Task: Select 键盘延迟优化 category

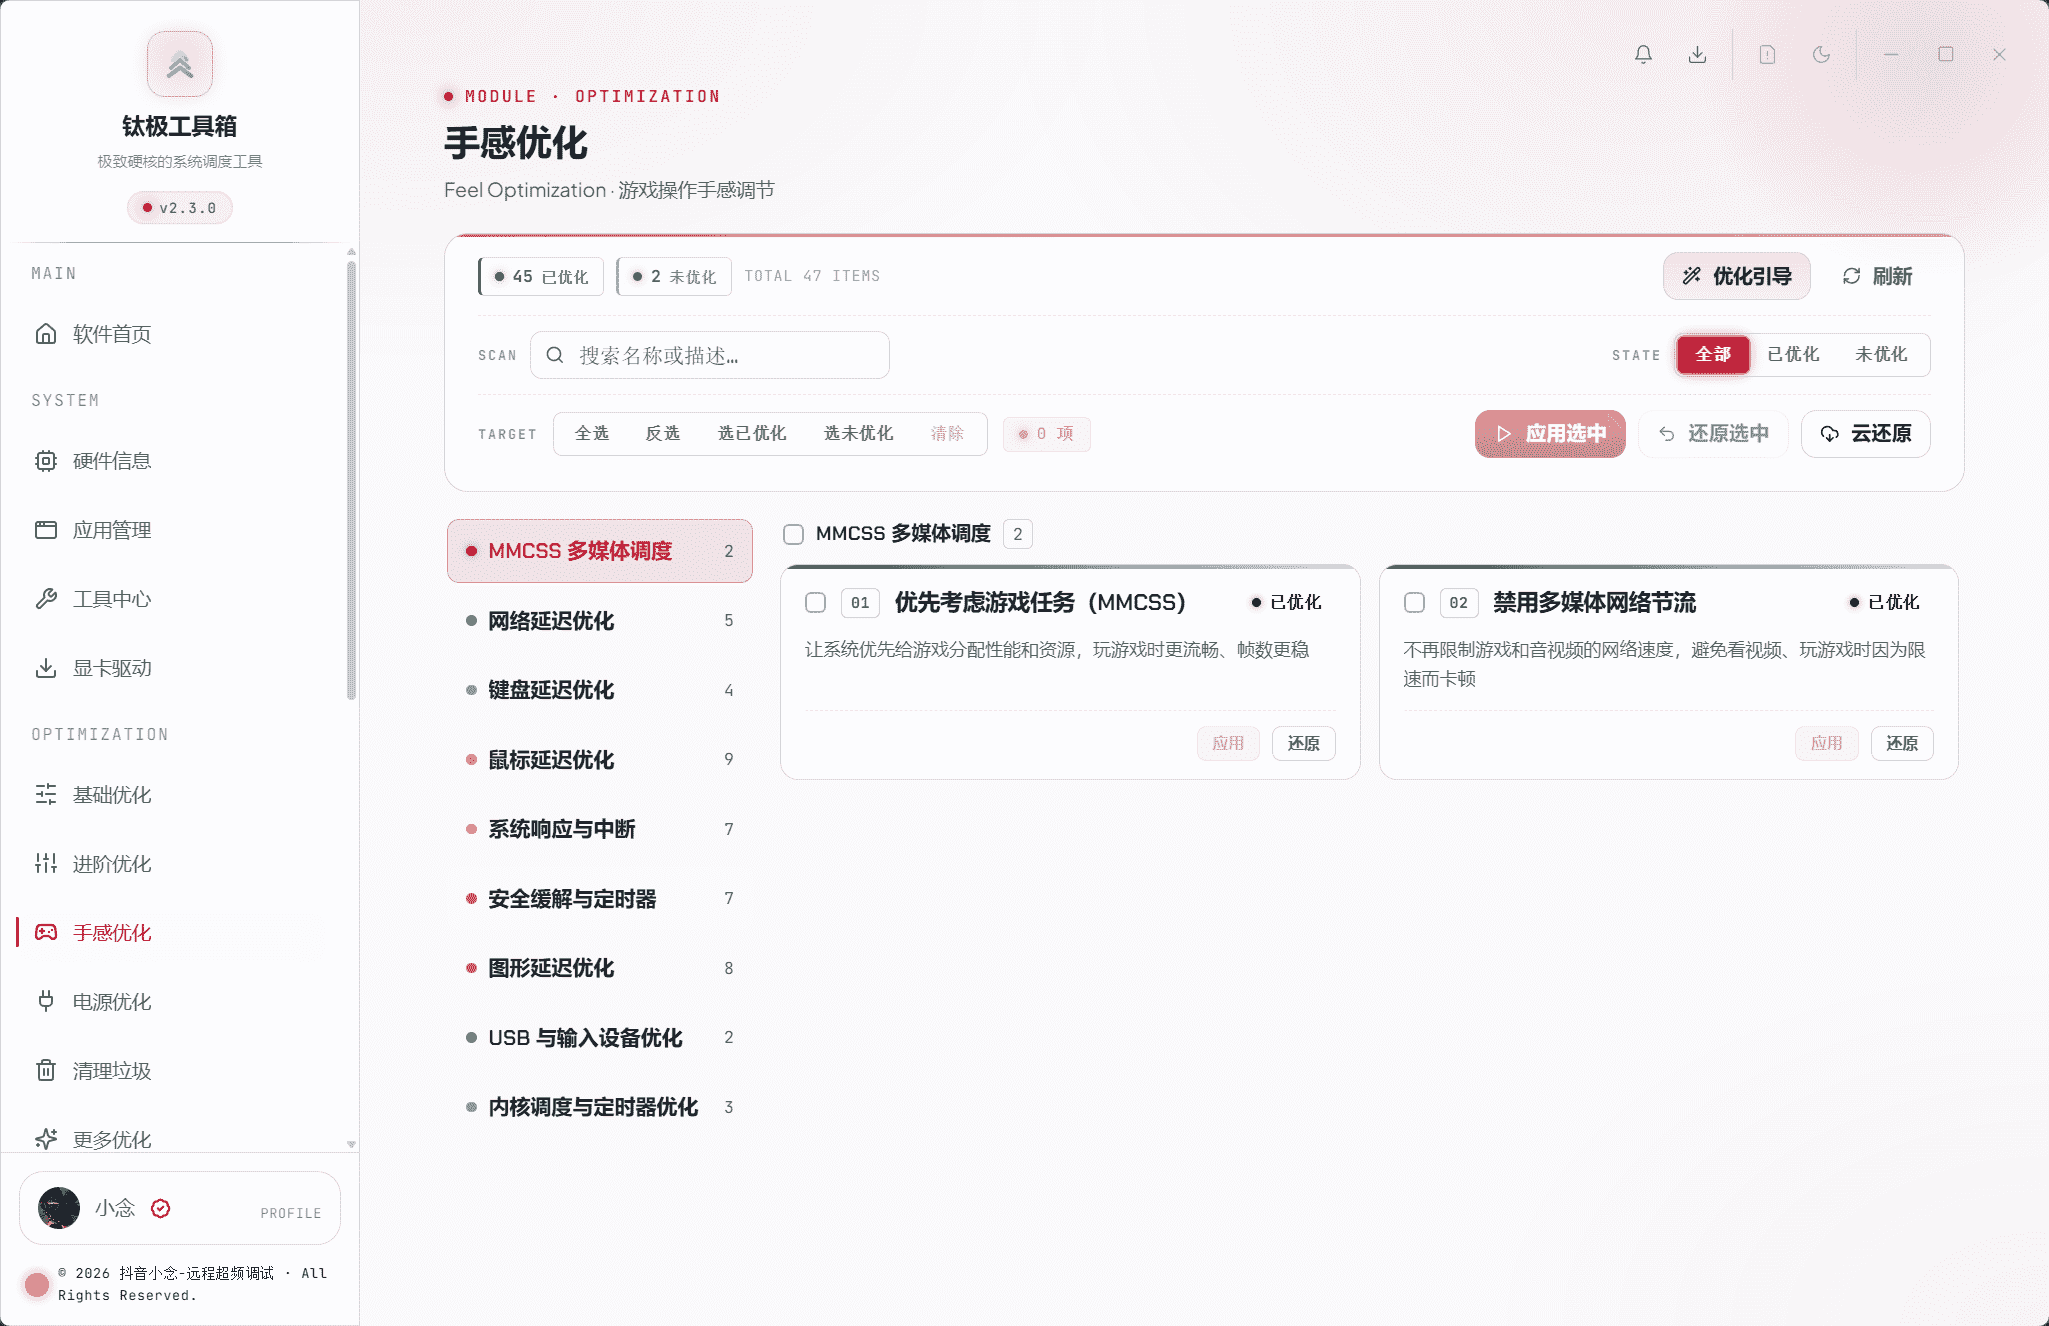Action: pos(600,690)
